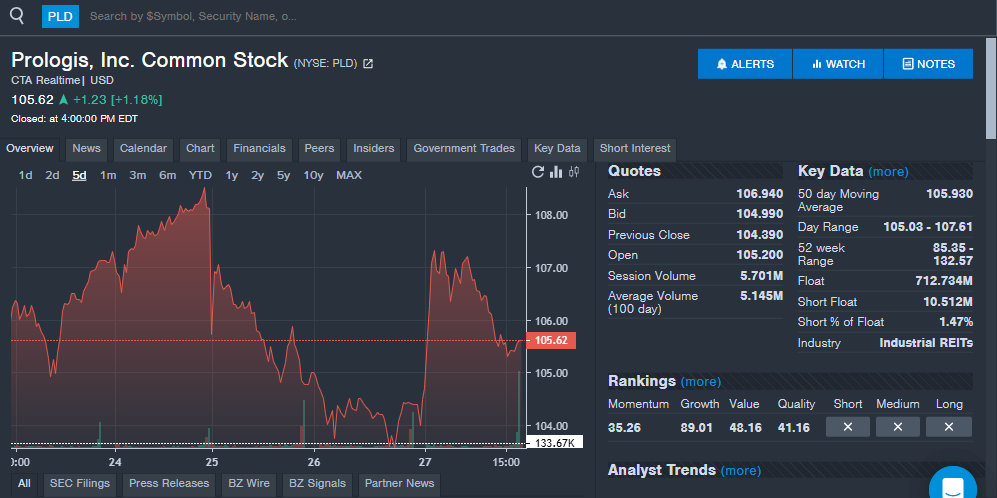Viewport: 997px width, 498px height.
Task: Open the Short Interest tab
Action: tap(635, 149)
